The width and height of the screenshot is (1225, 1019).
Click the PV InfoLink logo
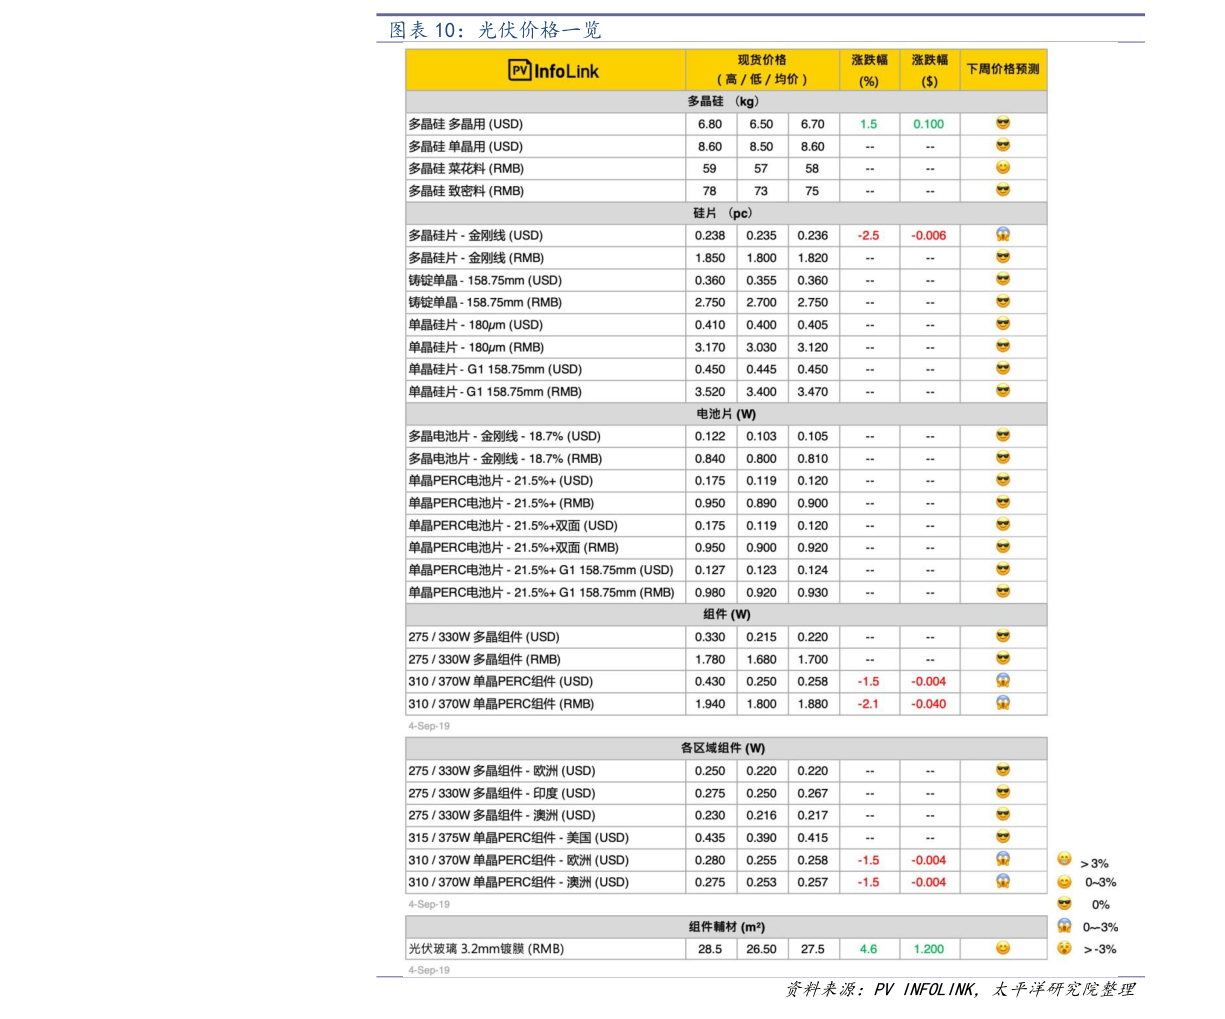(553, 70)
